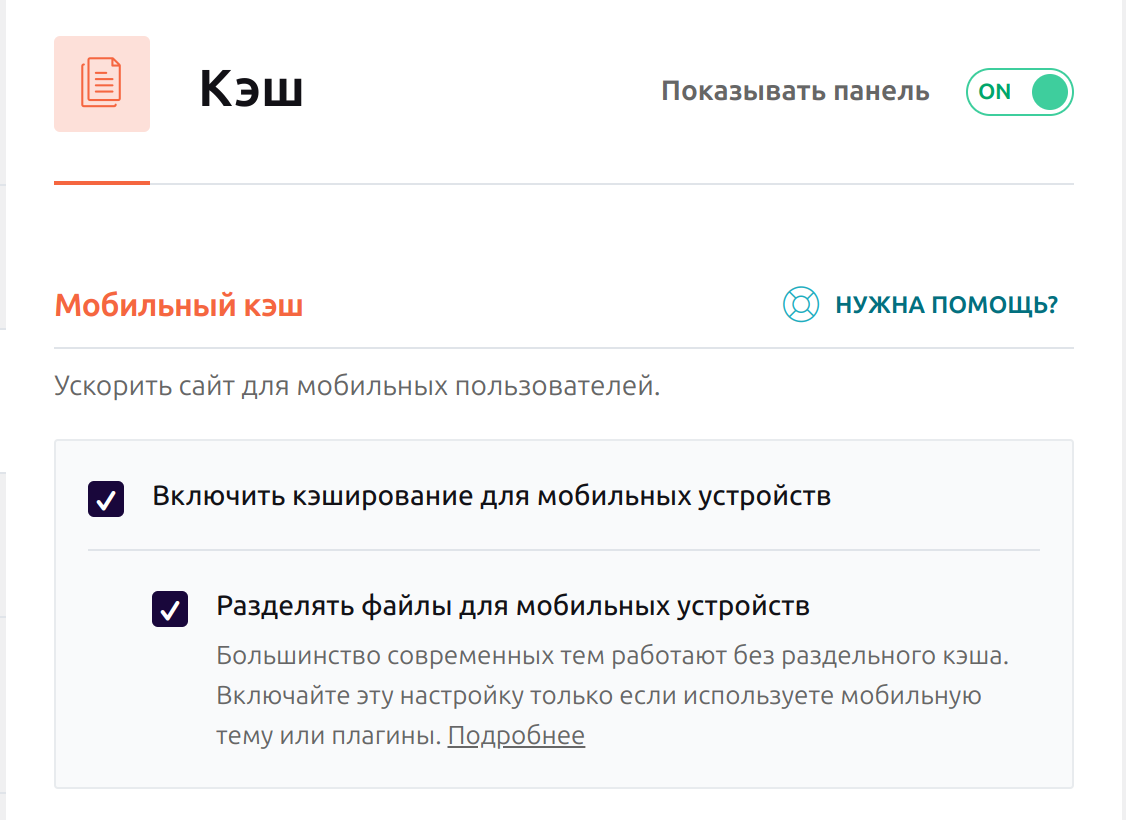Click the lifebuoy help icon

[x=800, y=305]
